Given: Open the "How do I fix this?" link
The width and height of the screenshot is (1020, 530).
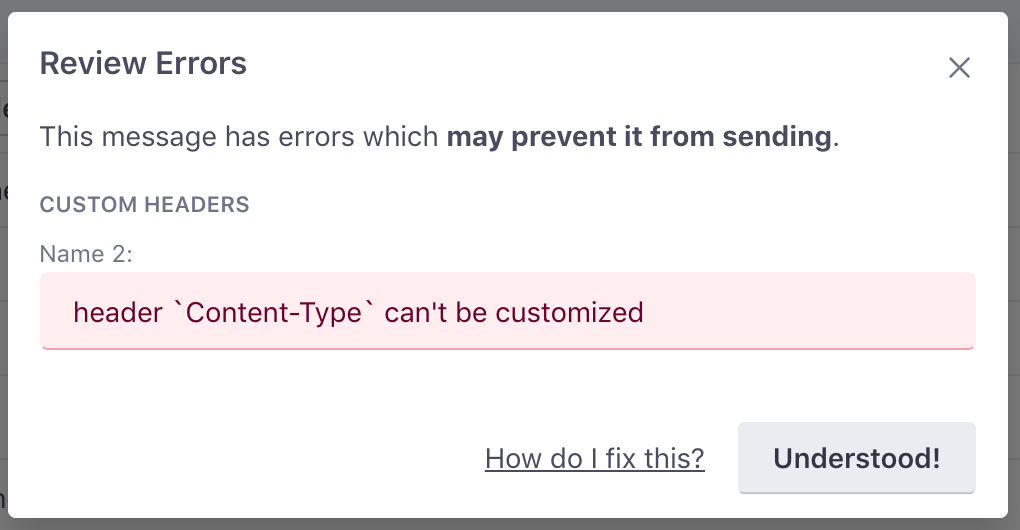Looking at the screenshot, I should (594, 459).
